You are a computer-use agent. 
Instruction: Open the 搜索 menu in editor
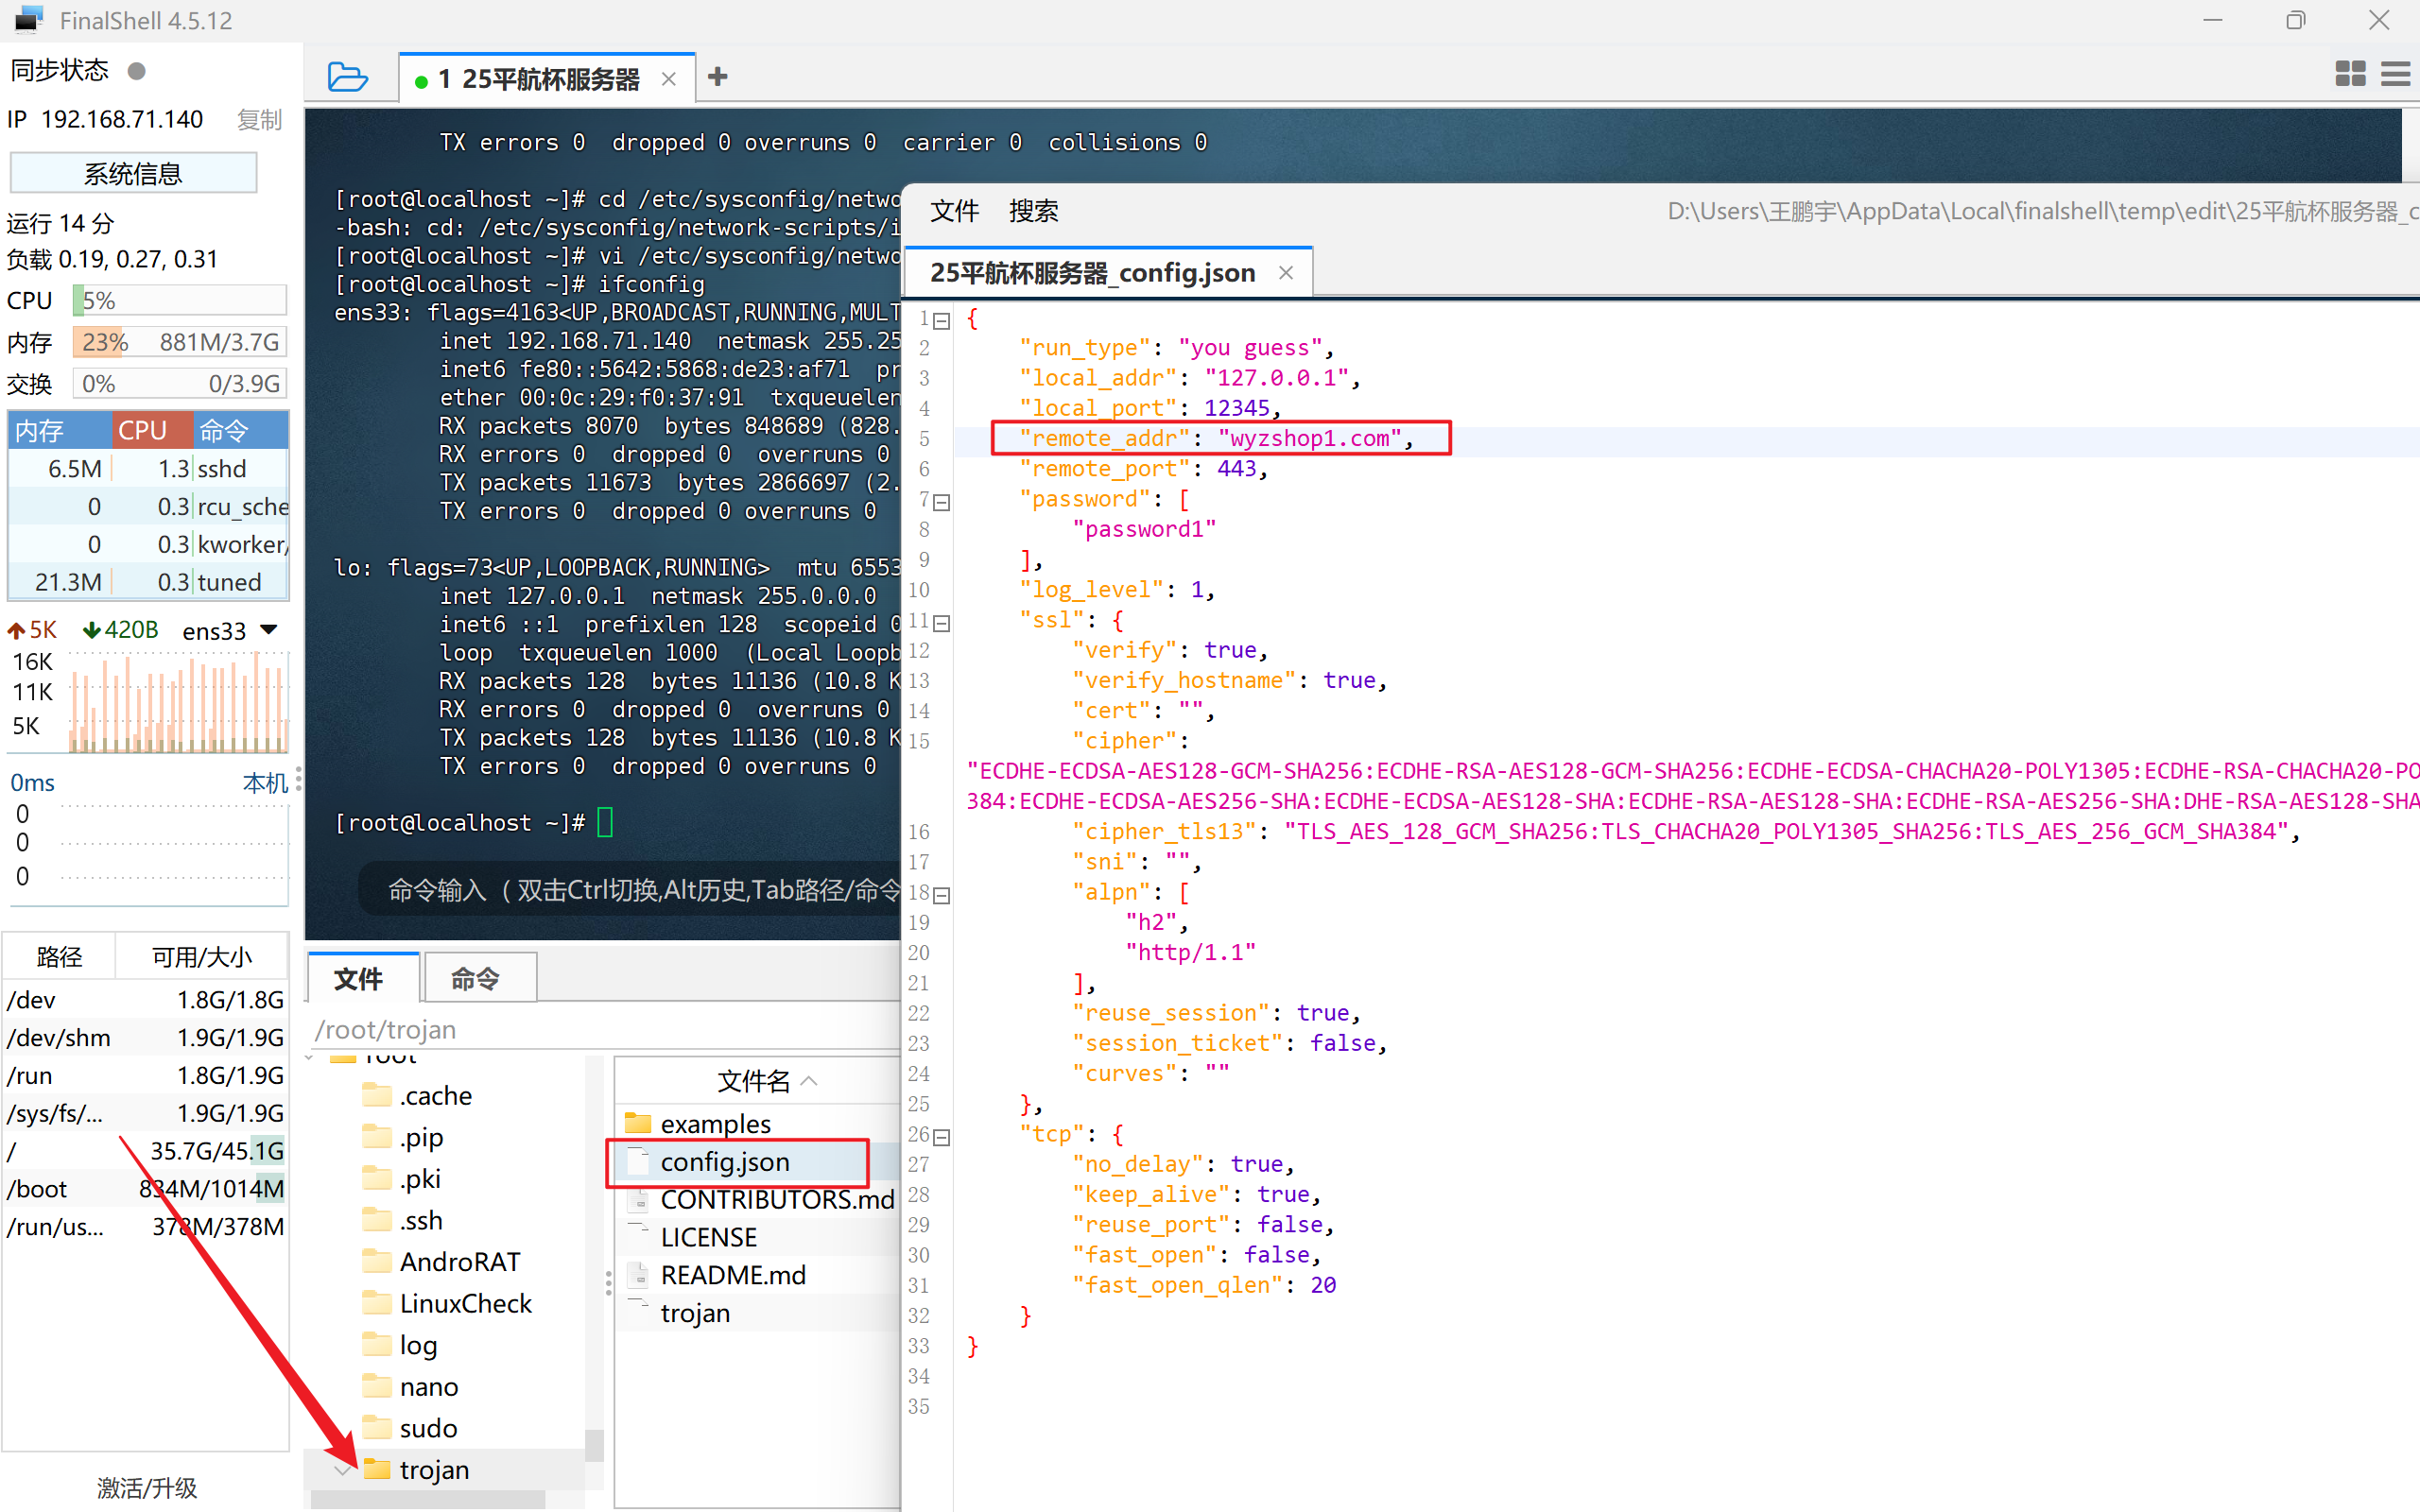pyautogui.click(x=1033, y=211)
